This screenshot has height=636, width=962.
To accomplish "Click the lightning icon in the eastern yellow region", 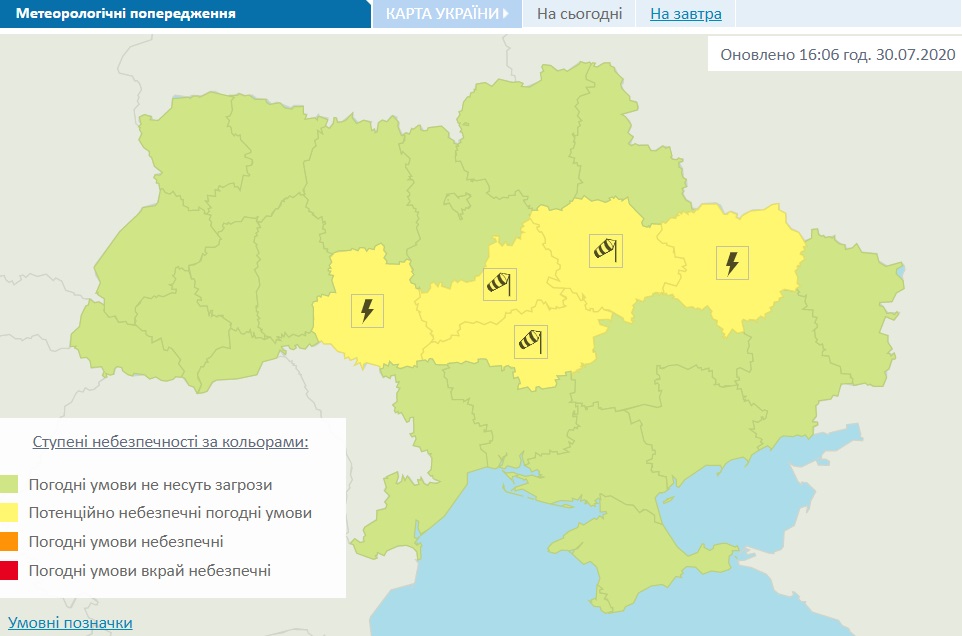I will click(732, 263).
